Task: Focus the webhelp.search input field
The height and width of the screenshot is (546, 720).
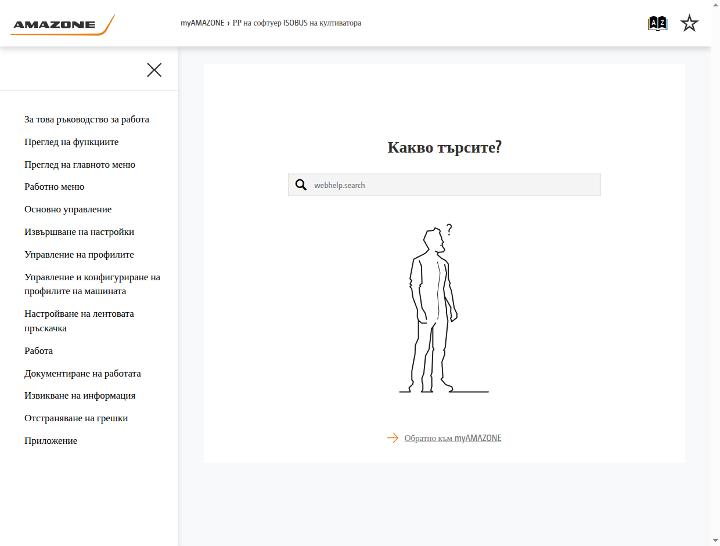Action: [444, 185]
